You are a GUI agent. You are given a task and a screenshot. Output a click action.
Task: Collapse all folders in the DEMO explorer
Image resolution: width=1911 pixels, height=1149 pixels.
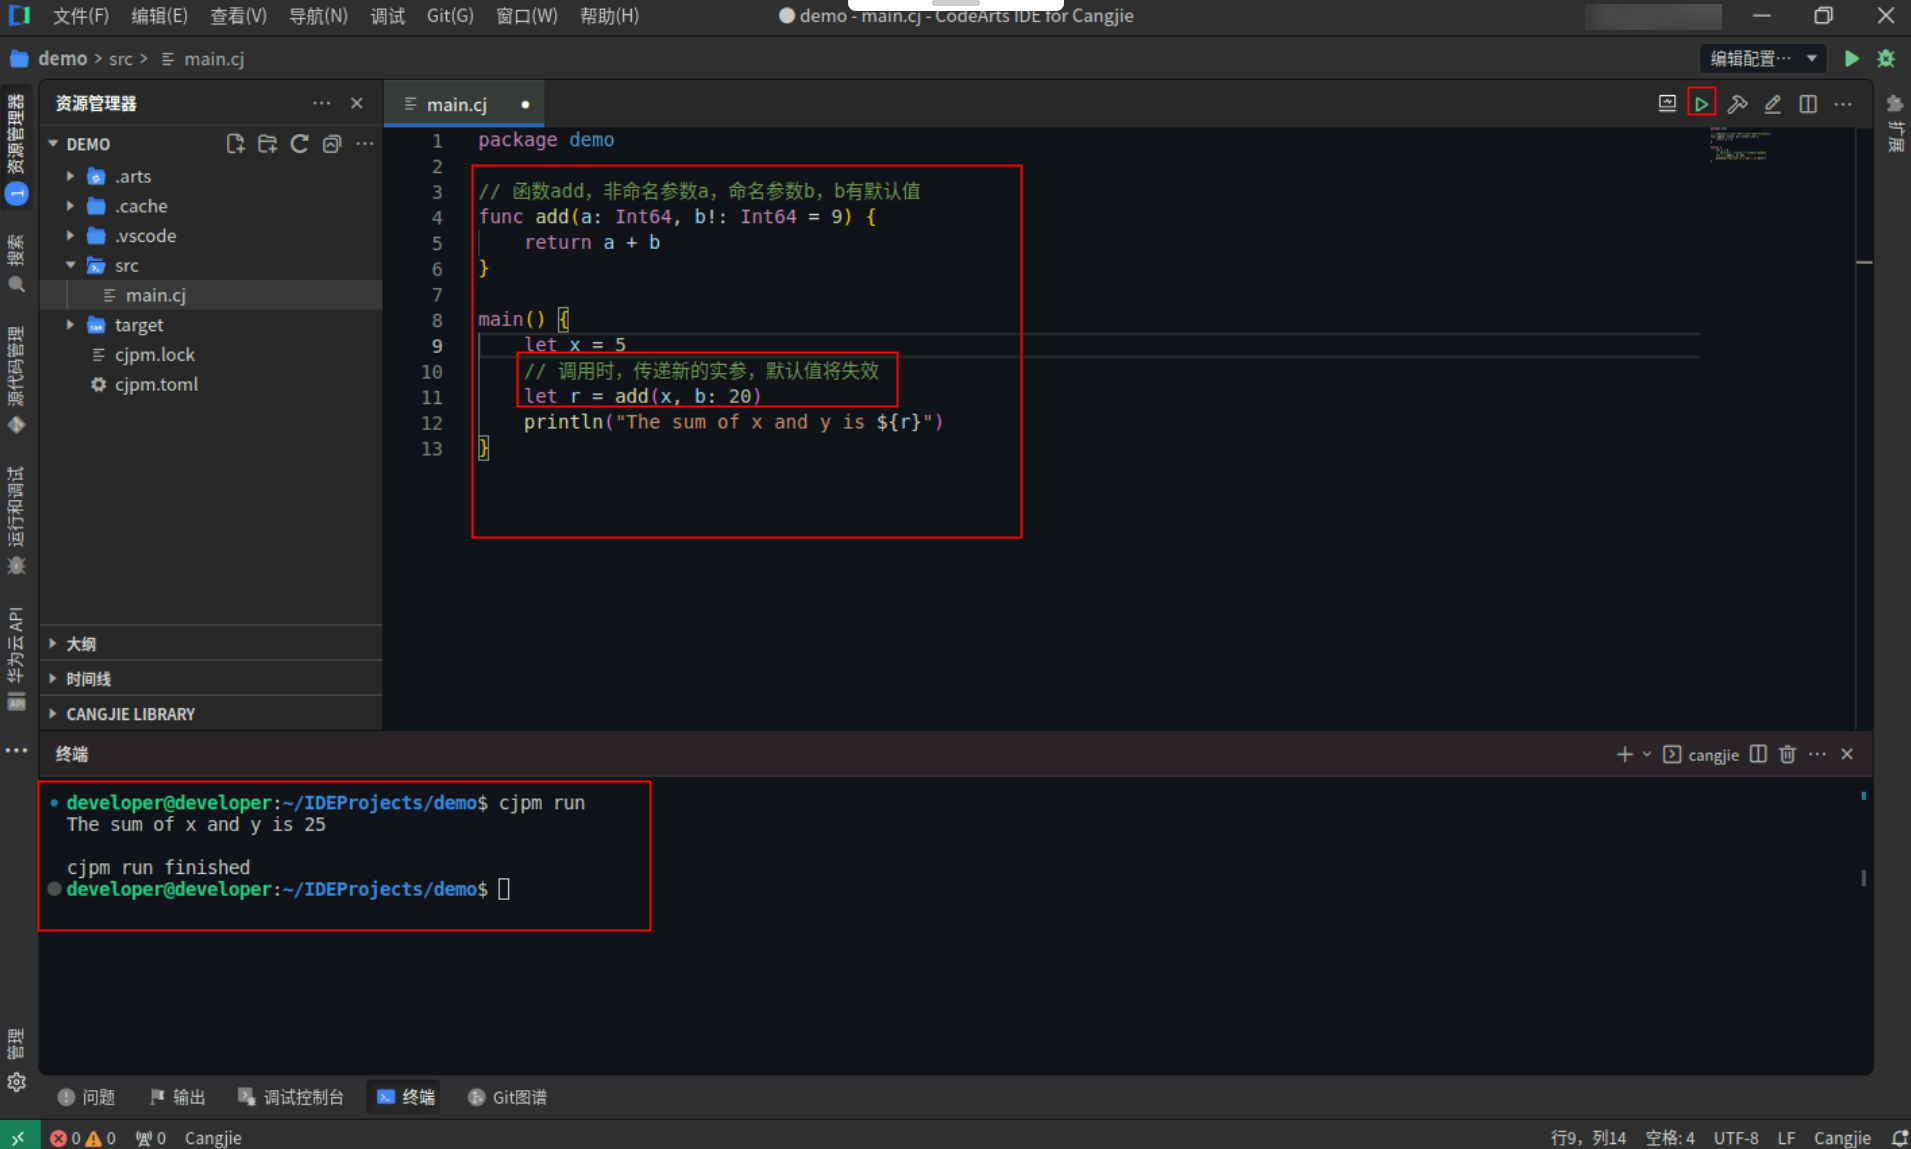click(332, 144)
